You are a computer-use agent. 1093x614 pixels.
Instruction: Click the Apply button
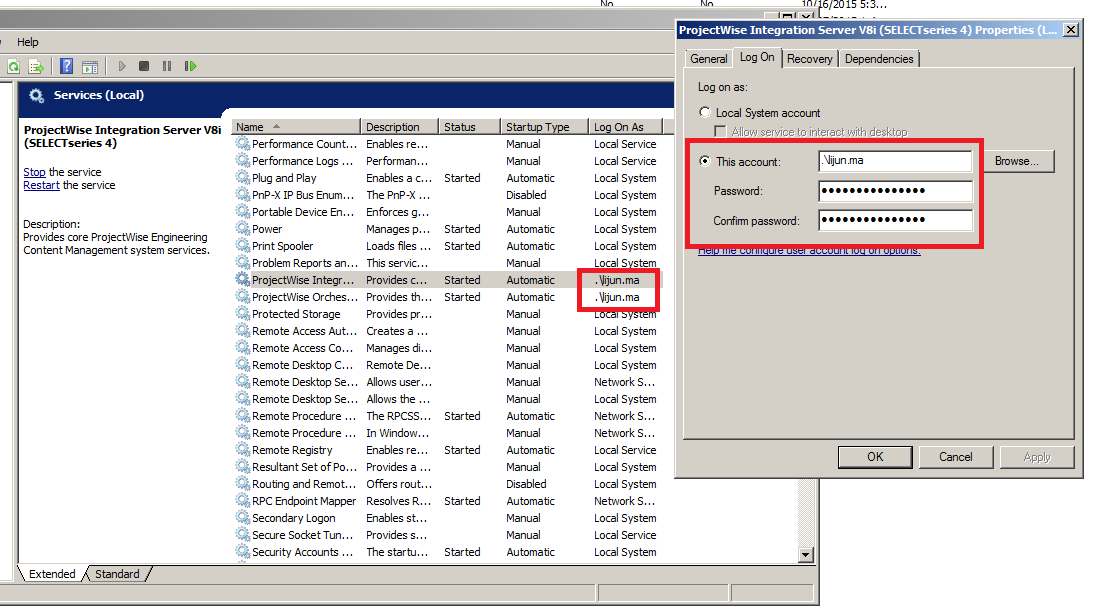(x=1037, y=457)
